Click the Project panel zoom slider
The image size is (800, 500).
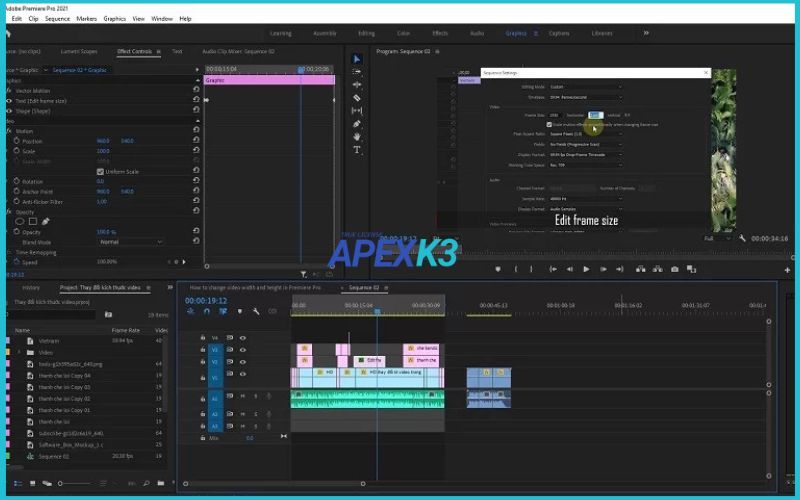coord(75,483)
